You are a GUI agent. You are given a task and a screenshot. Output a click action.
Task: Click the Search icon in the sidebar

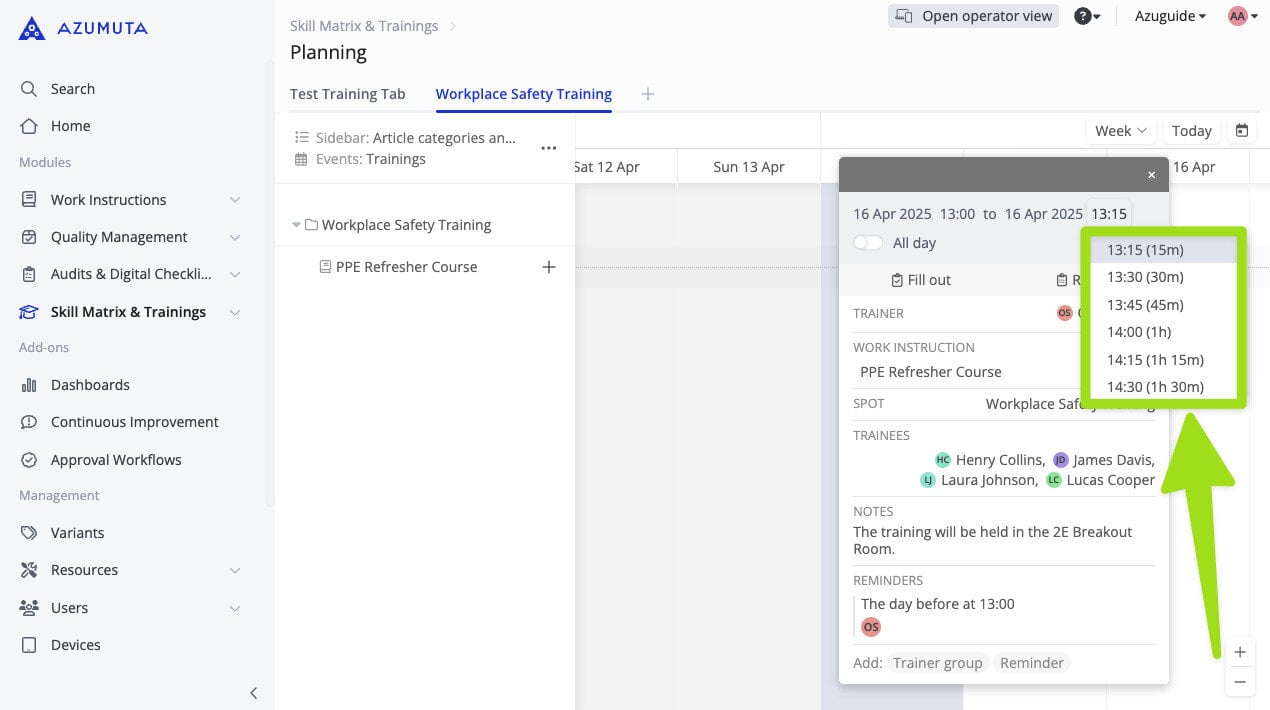coord(30,88)
